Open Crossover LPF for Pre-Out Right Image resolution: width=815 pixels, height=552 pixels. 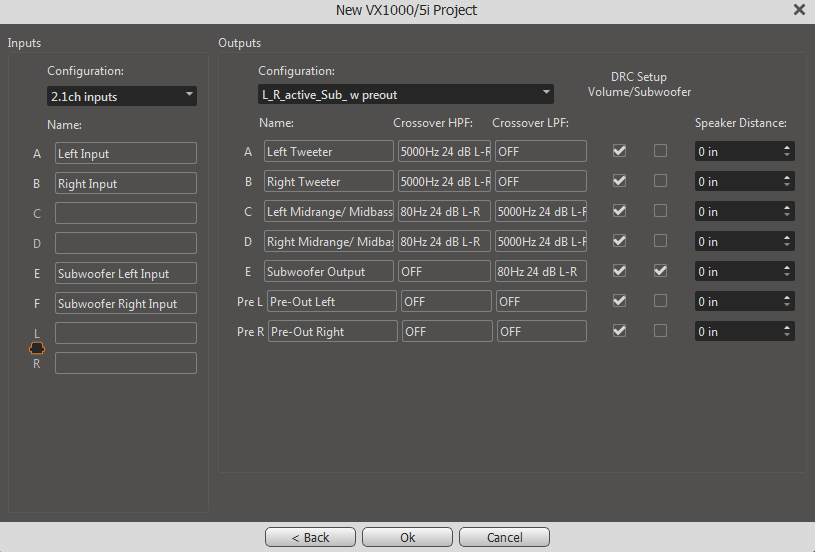[542, 332]
